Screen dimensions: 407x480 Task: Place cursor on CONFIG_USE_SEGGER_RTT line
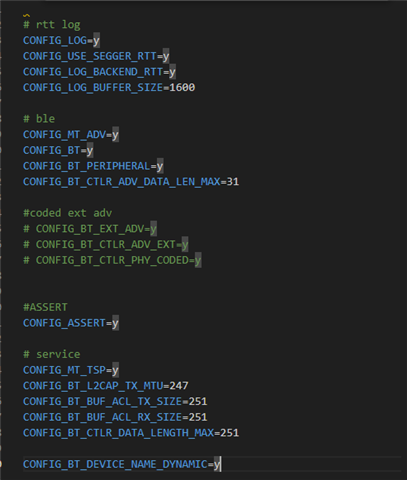tap(96, 56)
